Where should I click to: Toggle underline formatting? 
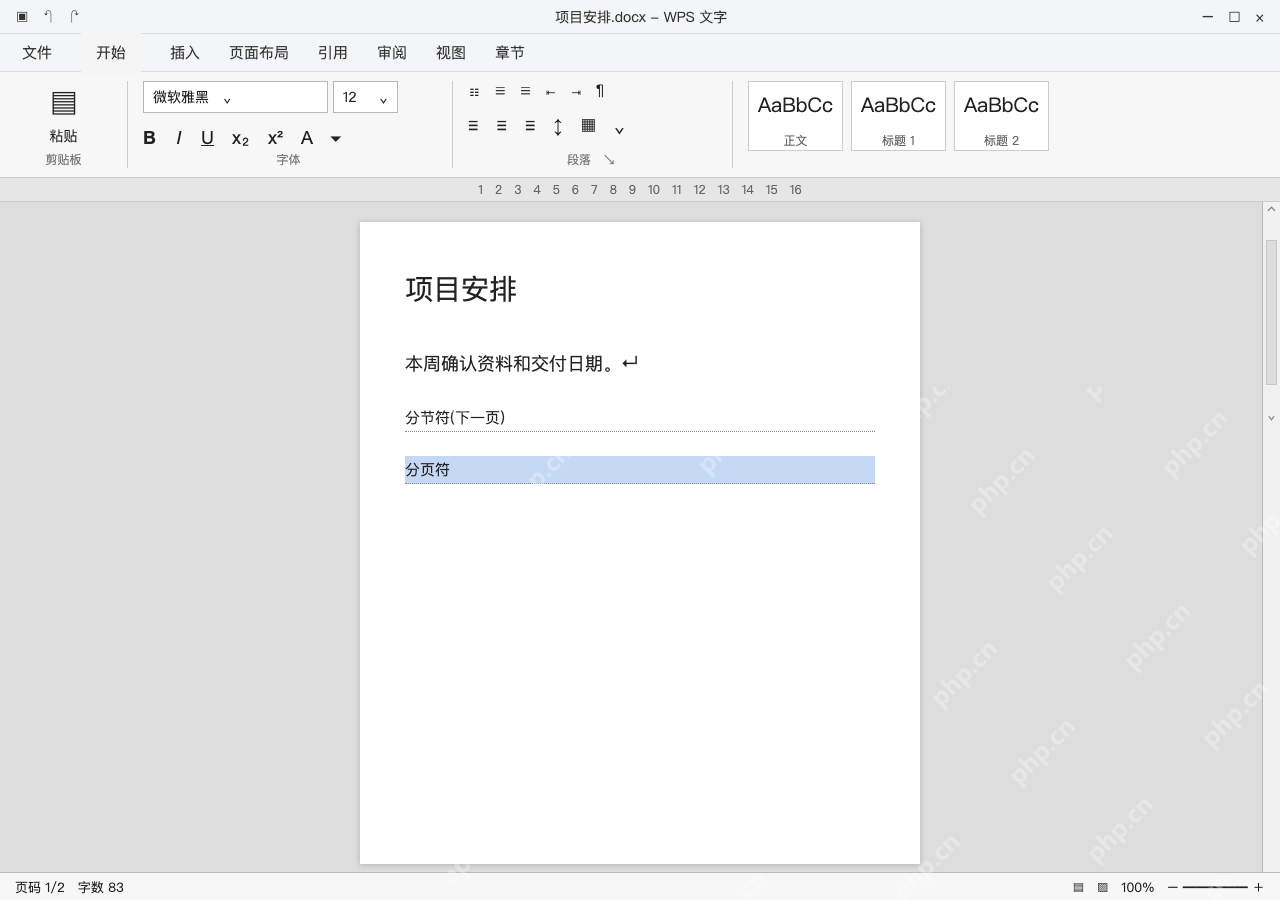pos(207,138)
